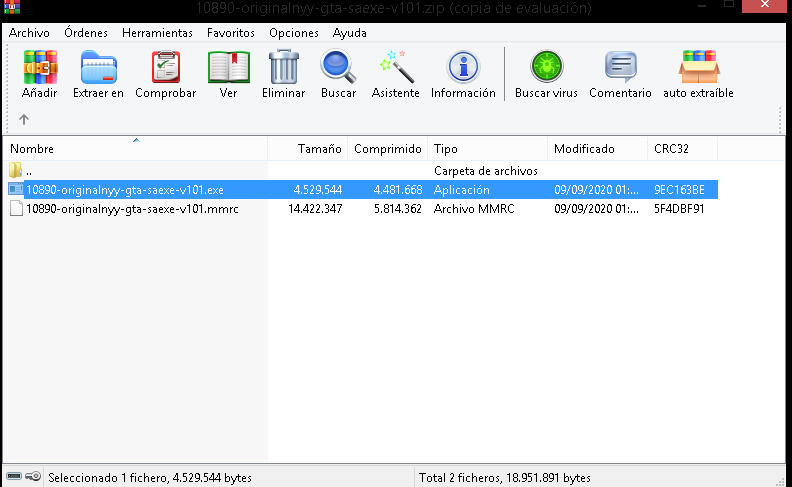Click 'Total 2 ficheros' status text

pyautogui.click(x=505, y=477)
